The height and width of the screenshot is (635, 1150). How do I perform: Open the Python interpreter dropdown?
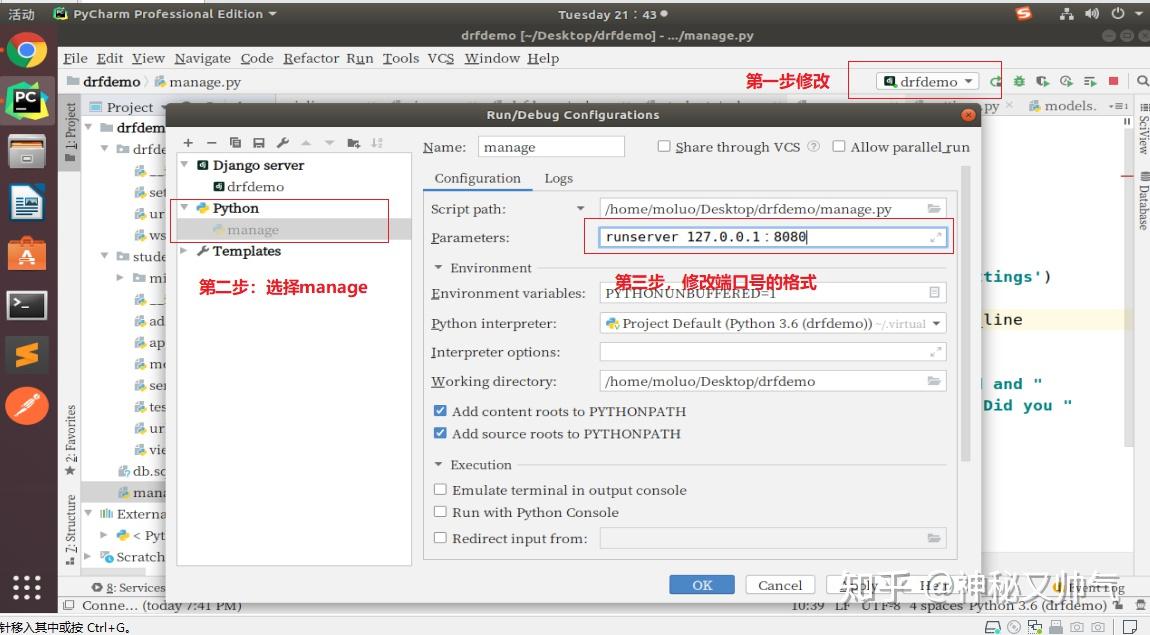[938, 323]
